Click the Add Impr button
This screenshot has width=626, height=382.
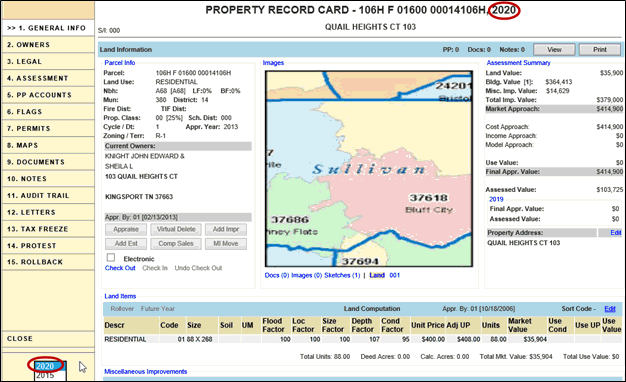[226, 229]
